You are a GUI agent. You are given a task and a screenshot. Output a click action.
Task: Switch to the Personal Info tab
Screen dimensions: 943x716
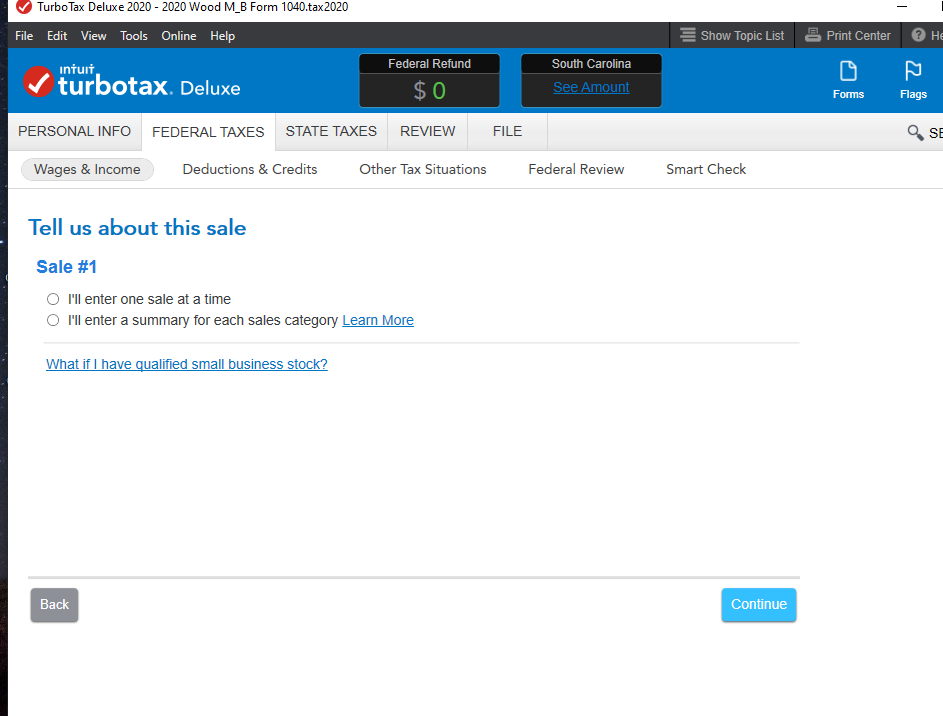point(75,131)
